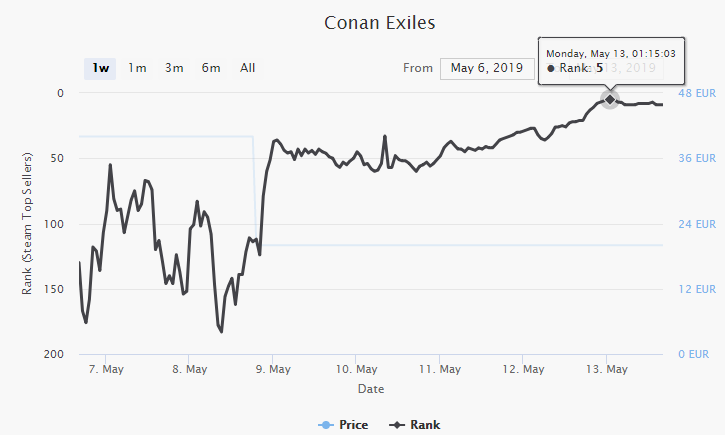Click the 48 EUR price axis label
Screen dimensions: 725x435
pyautogui.click(x=699, y=93)
